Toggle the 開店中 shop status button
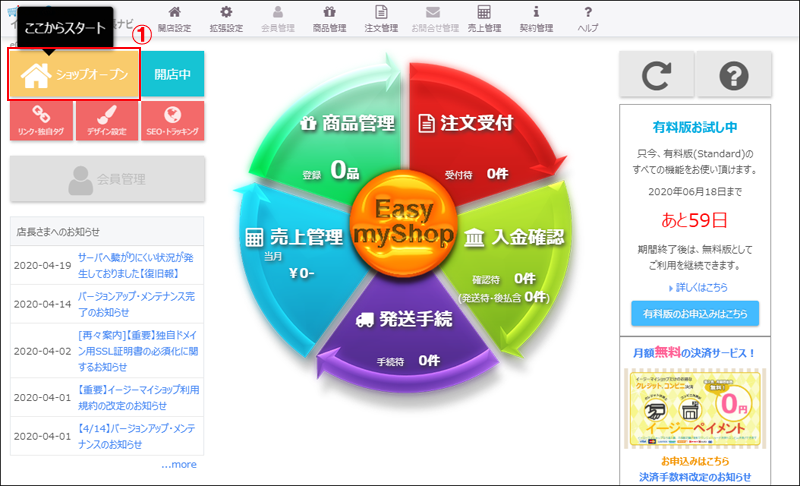 click(x=172, y=74)
